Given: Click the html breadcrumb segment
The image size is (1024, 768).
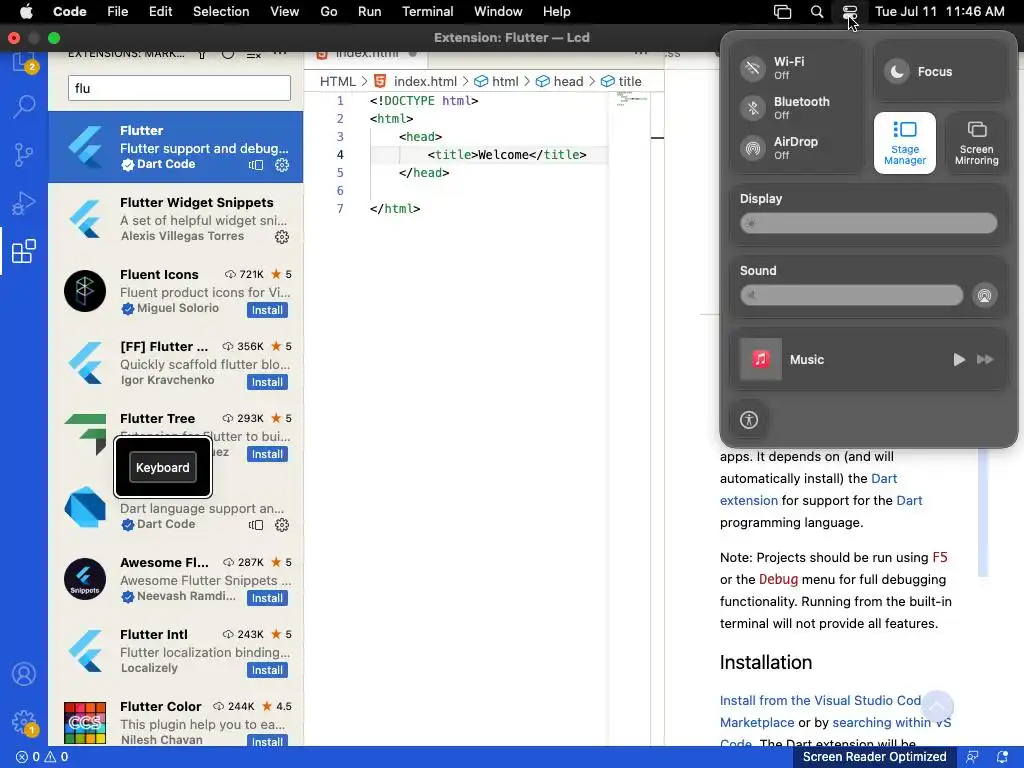Looking at the screenshot, I should 496,82.
